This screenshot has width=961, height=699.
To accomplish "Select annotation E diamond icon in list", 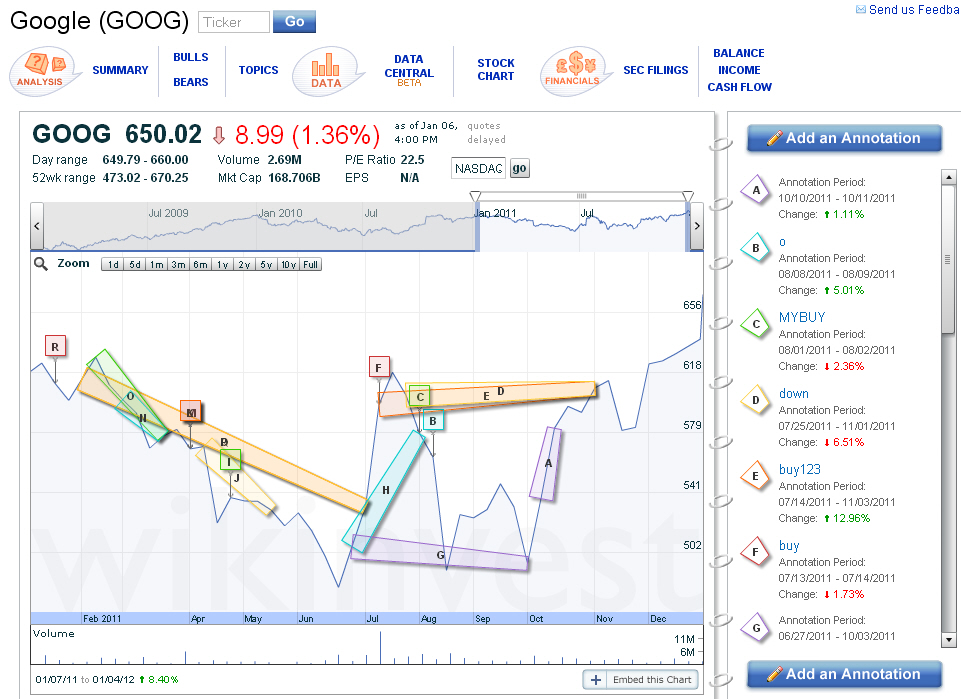I will [756, 476].
